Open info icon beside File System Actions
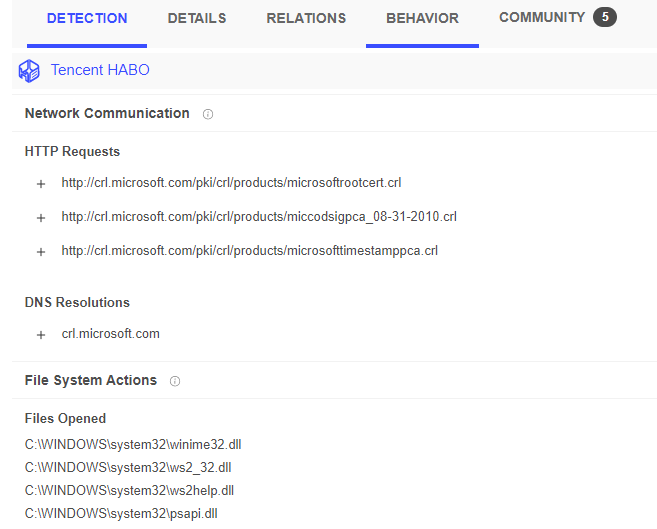Image resolution: width=657 pixels, height=529 pixels. pos(175,381)
